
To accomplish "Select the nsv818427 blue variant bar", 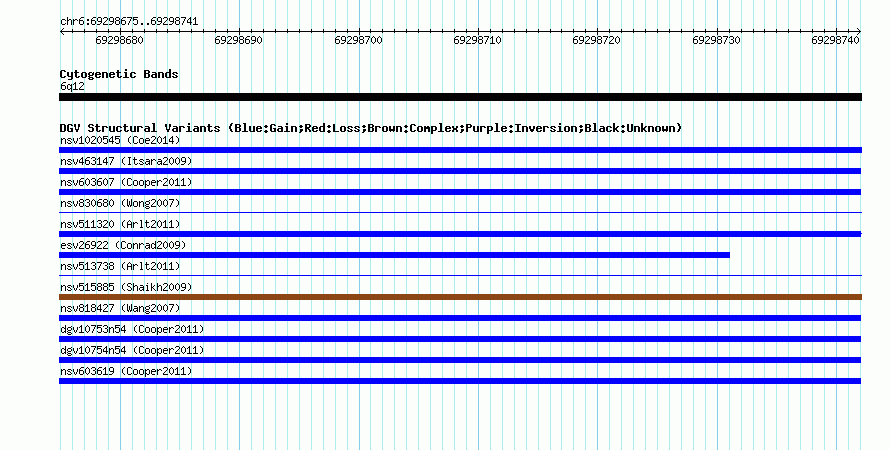I will point(460,318).
